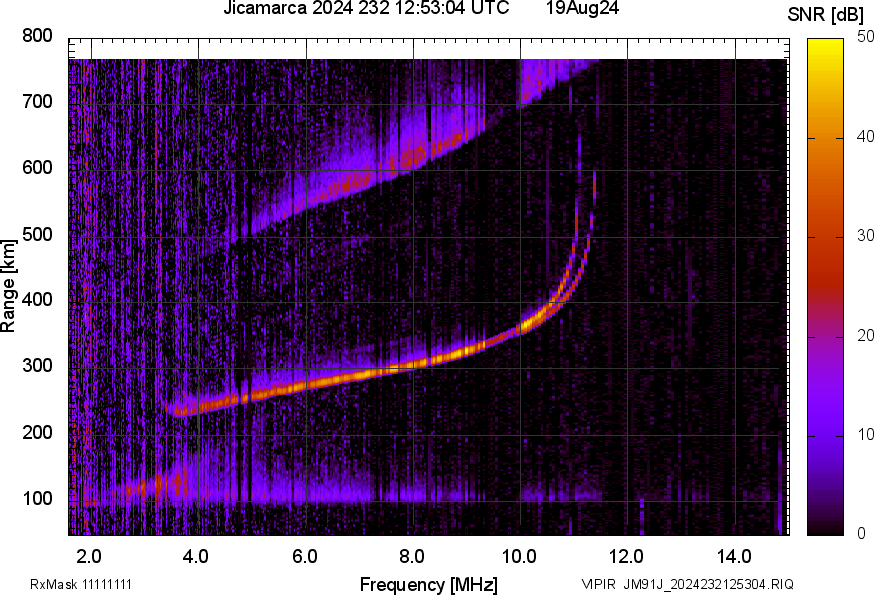The height and width of the screenshot is (595, 874).
Task: Click frequency tick label 6.0
Action: 304,557
